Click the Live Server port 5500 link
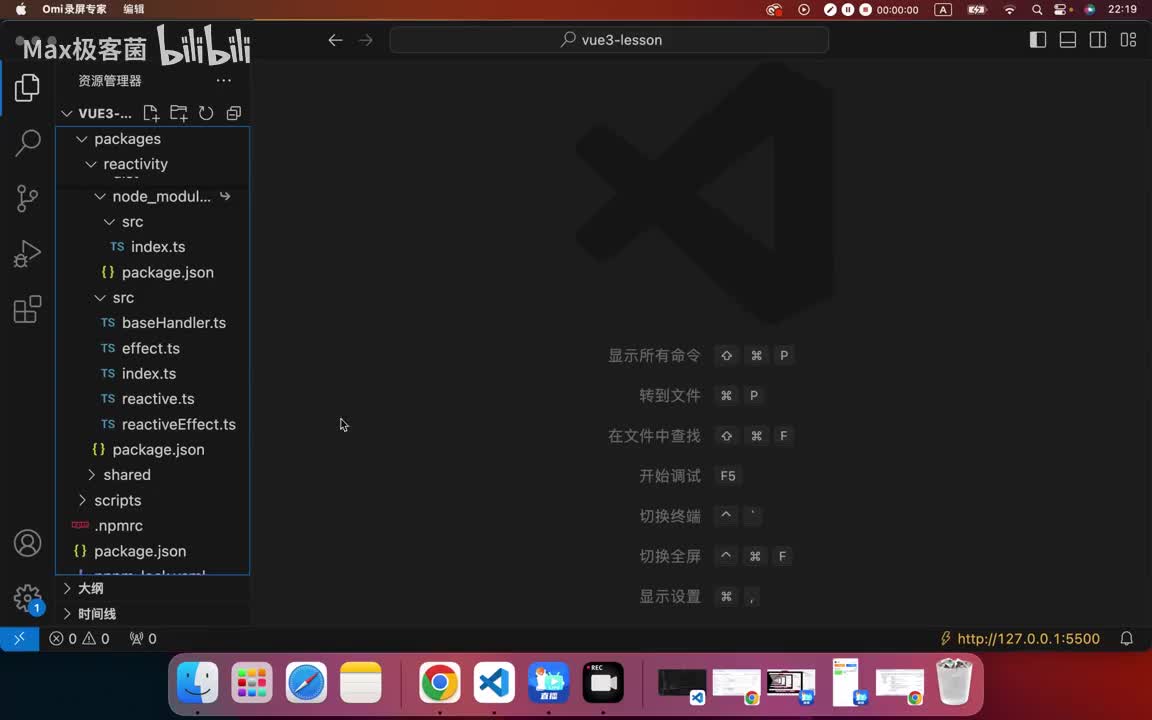This screenshot has height=720, width=1152. coord(1020,638)
